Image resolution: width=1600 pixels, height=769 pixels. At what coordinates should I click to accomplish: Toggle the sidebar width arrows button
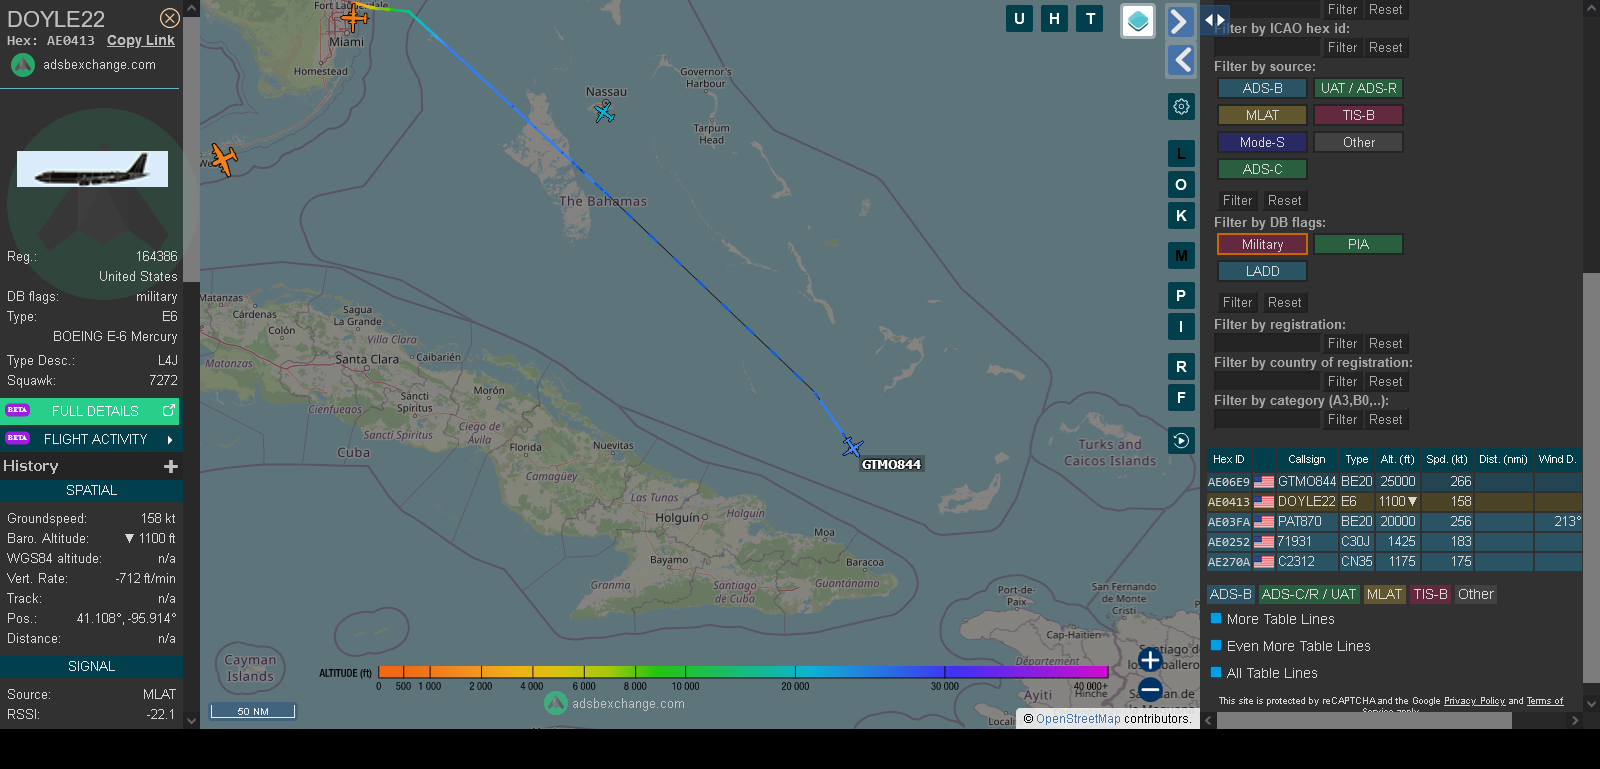point(1214,19)
